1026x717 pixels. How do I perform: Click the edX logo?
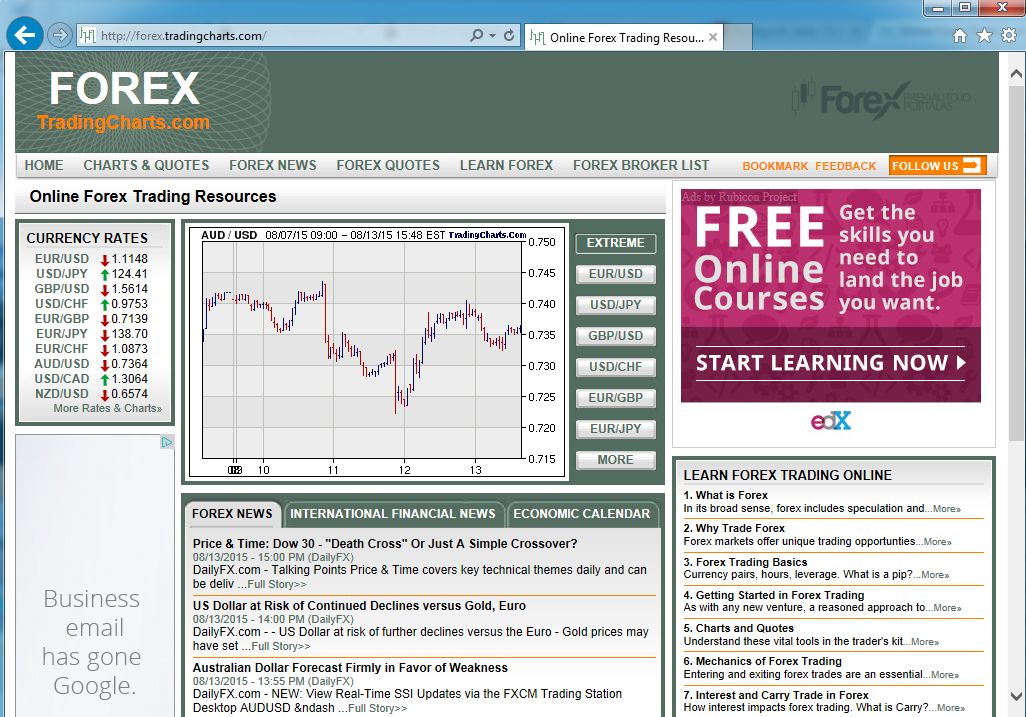coord(831,421)
